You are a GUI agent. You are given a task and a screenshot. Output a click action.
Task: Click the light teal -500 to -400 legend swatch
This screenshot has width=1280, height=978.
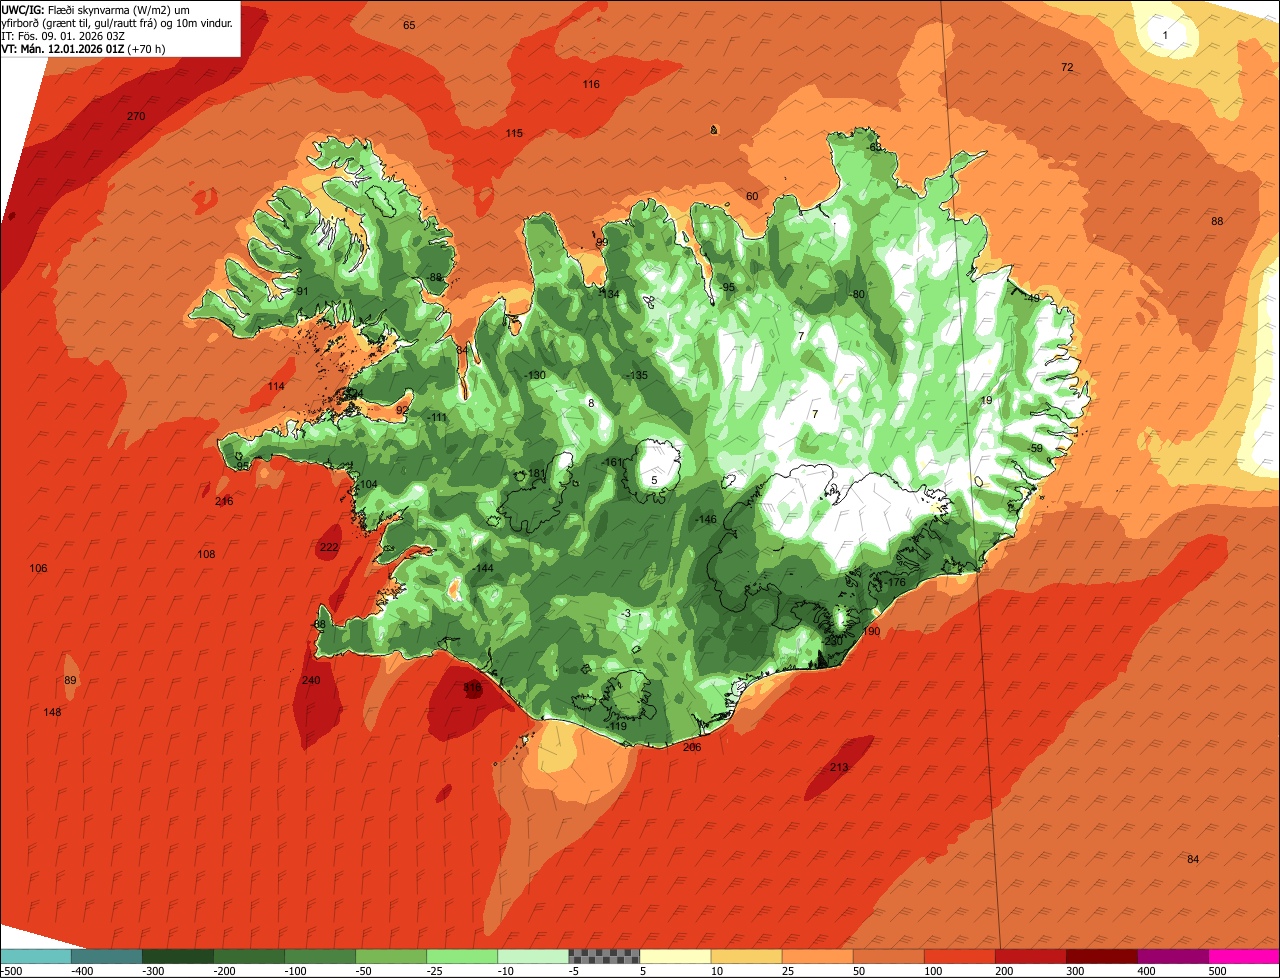point(36,956)
